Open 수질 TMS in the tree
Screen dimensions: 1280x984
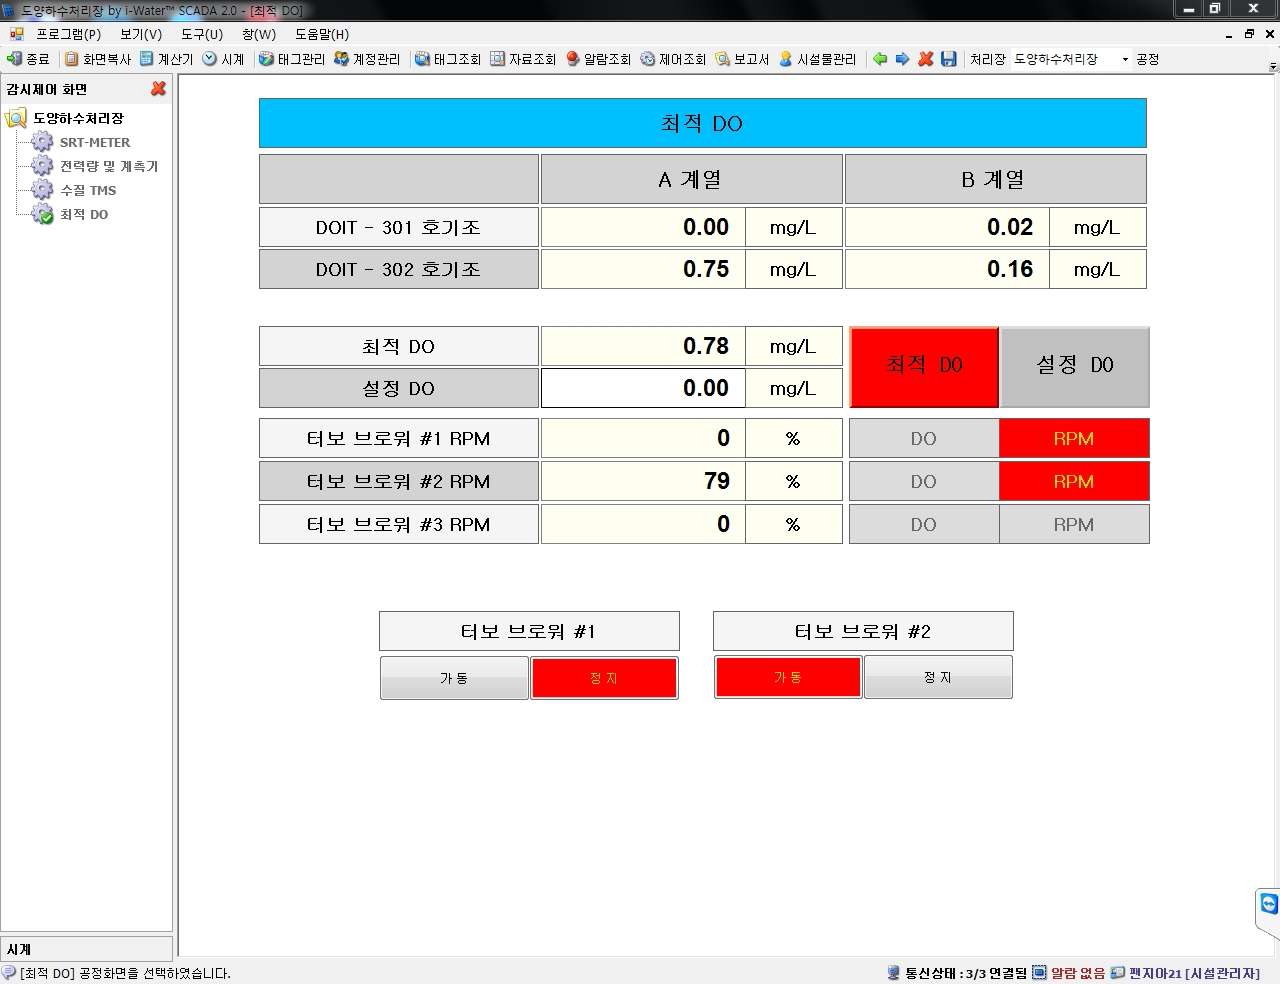pos(88,190)
